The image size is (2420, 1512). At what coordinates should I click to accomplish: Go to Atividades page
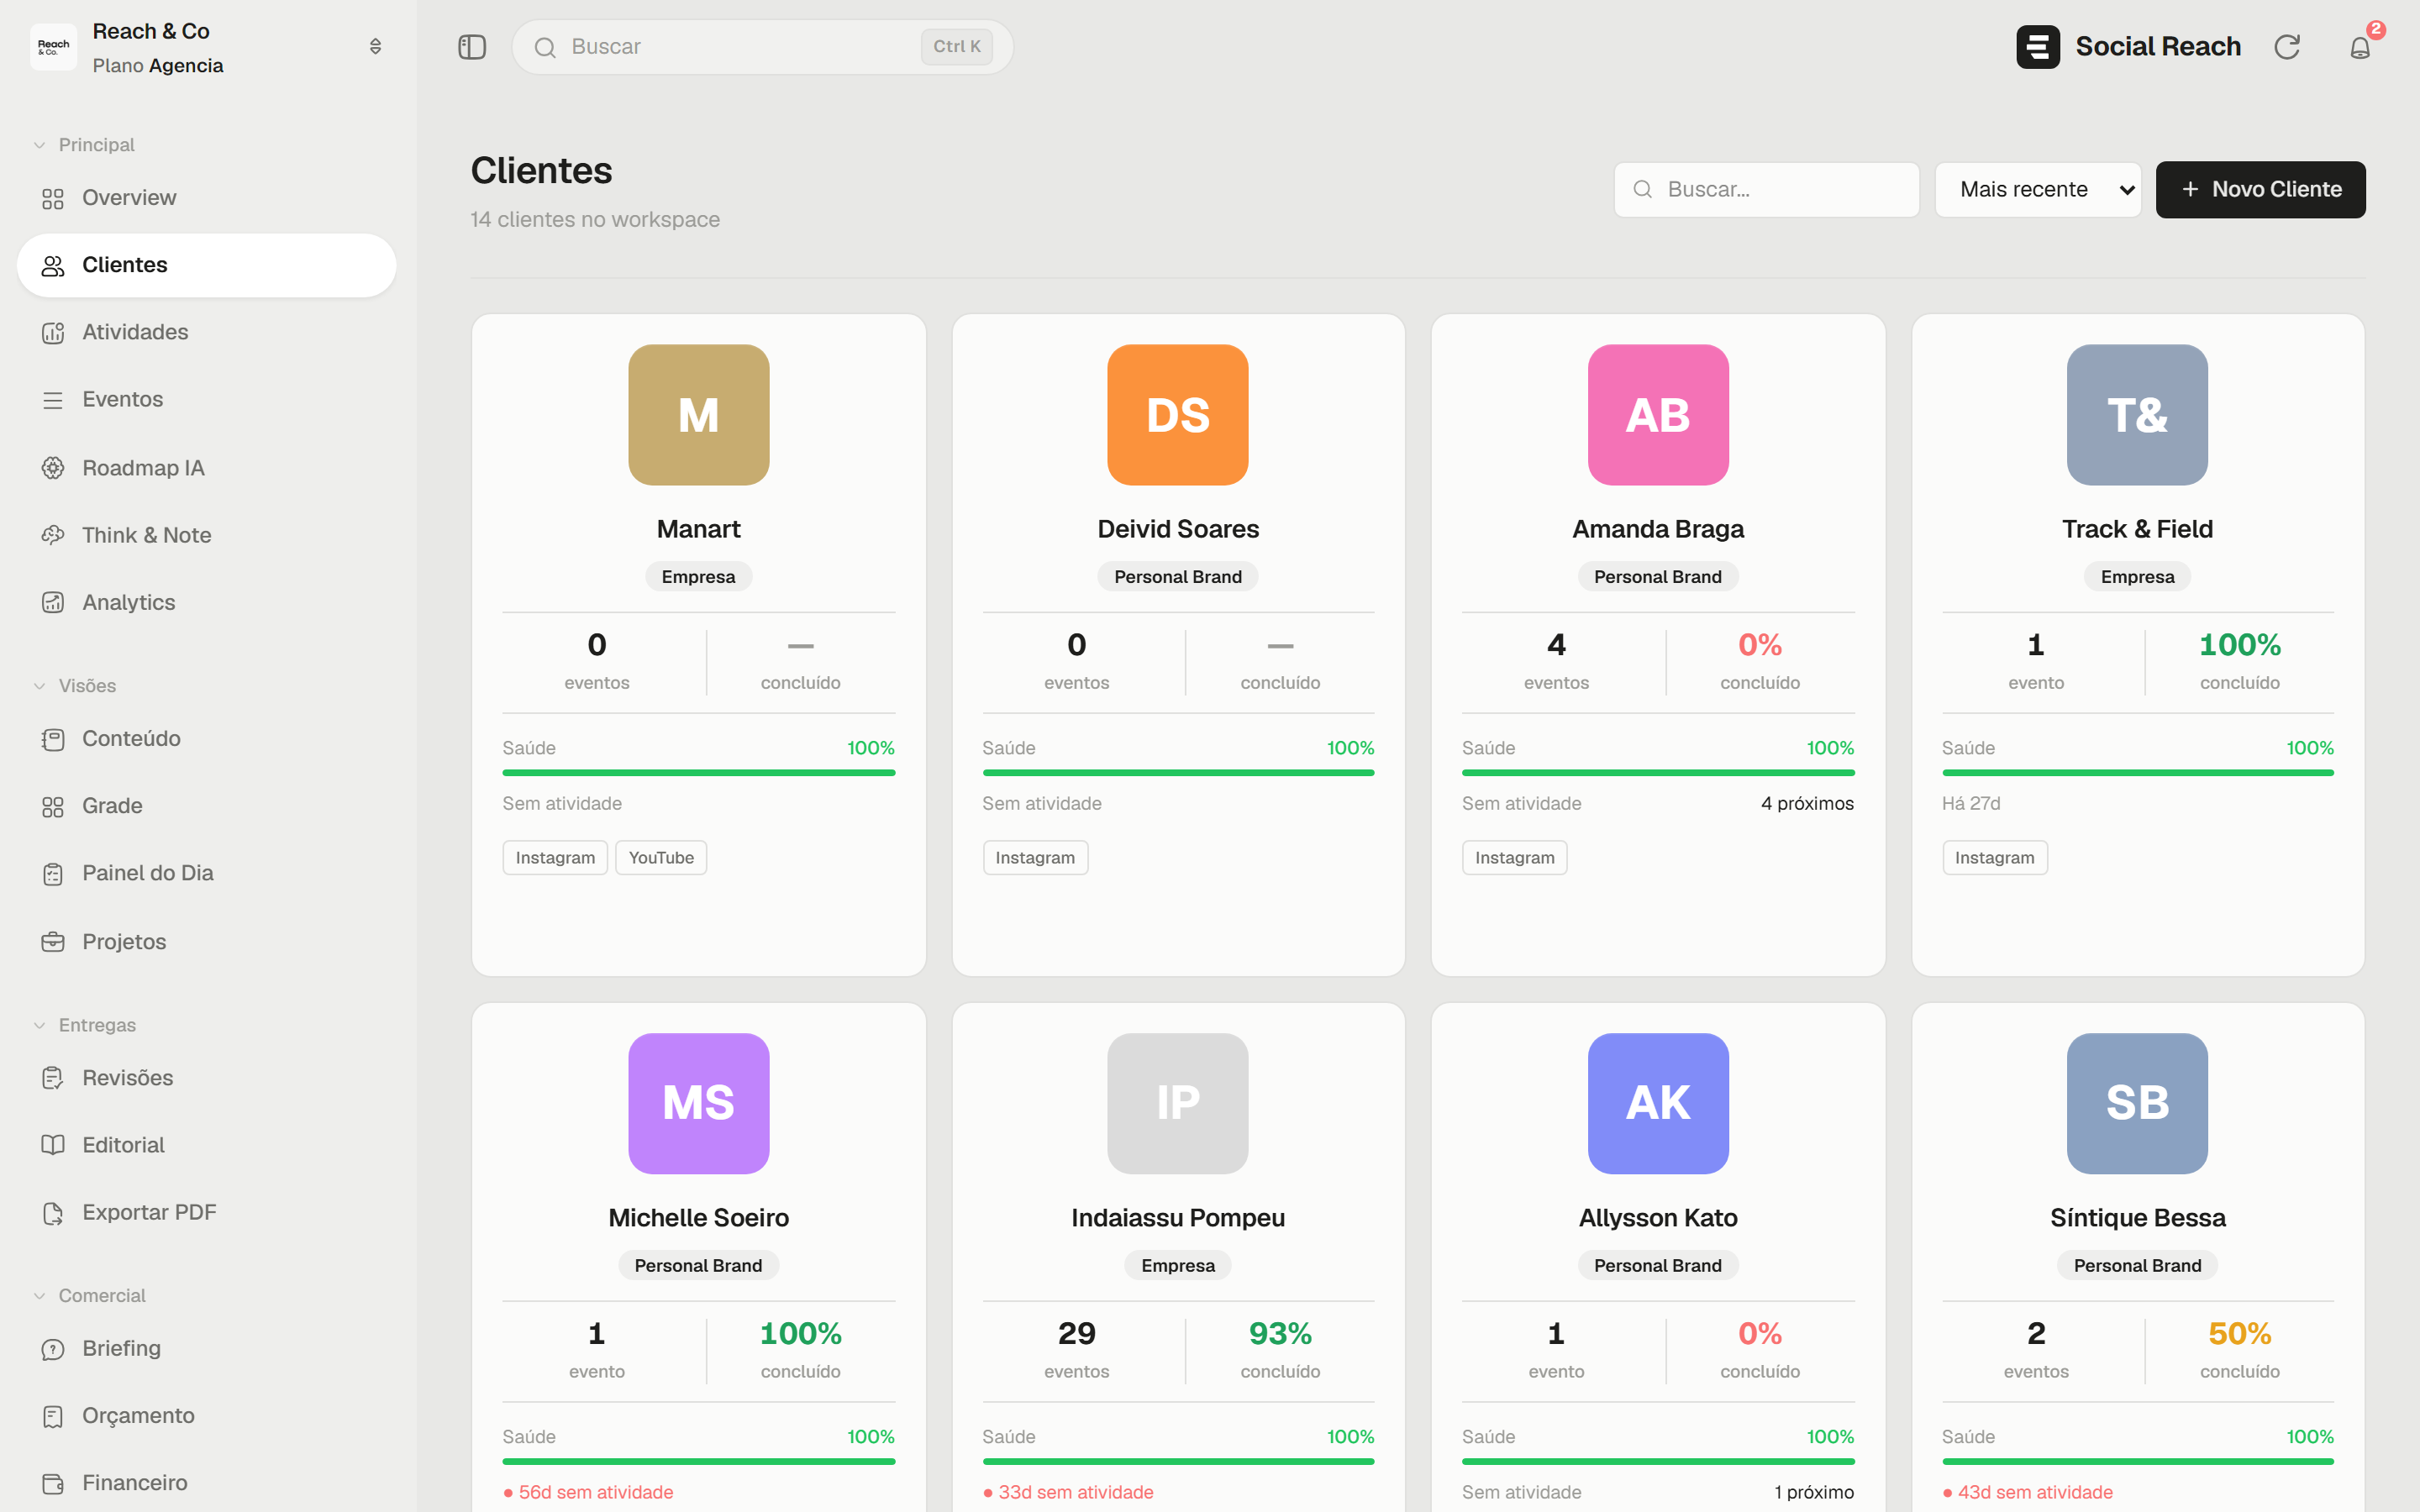pyautogui.click(x=207, y=332)
